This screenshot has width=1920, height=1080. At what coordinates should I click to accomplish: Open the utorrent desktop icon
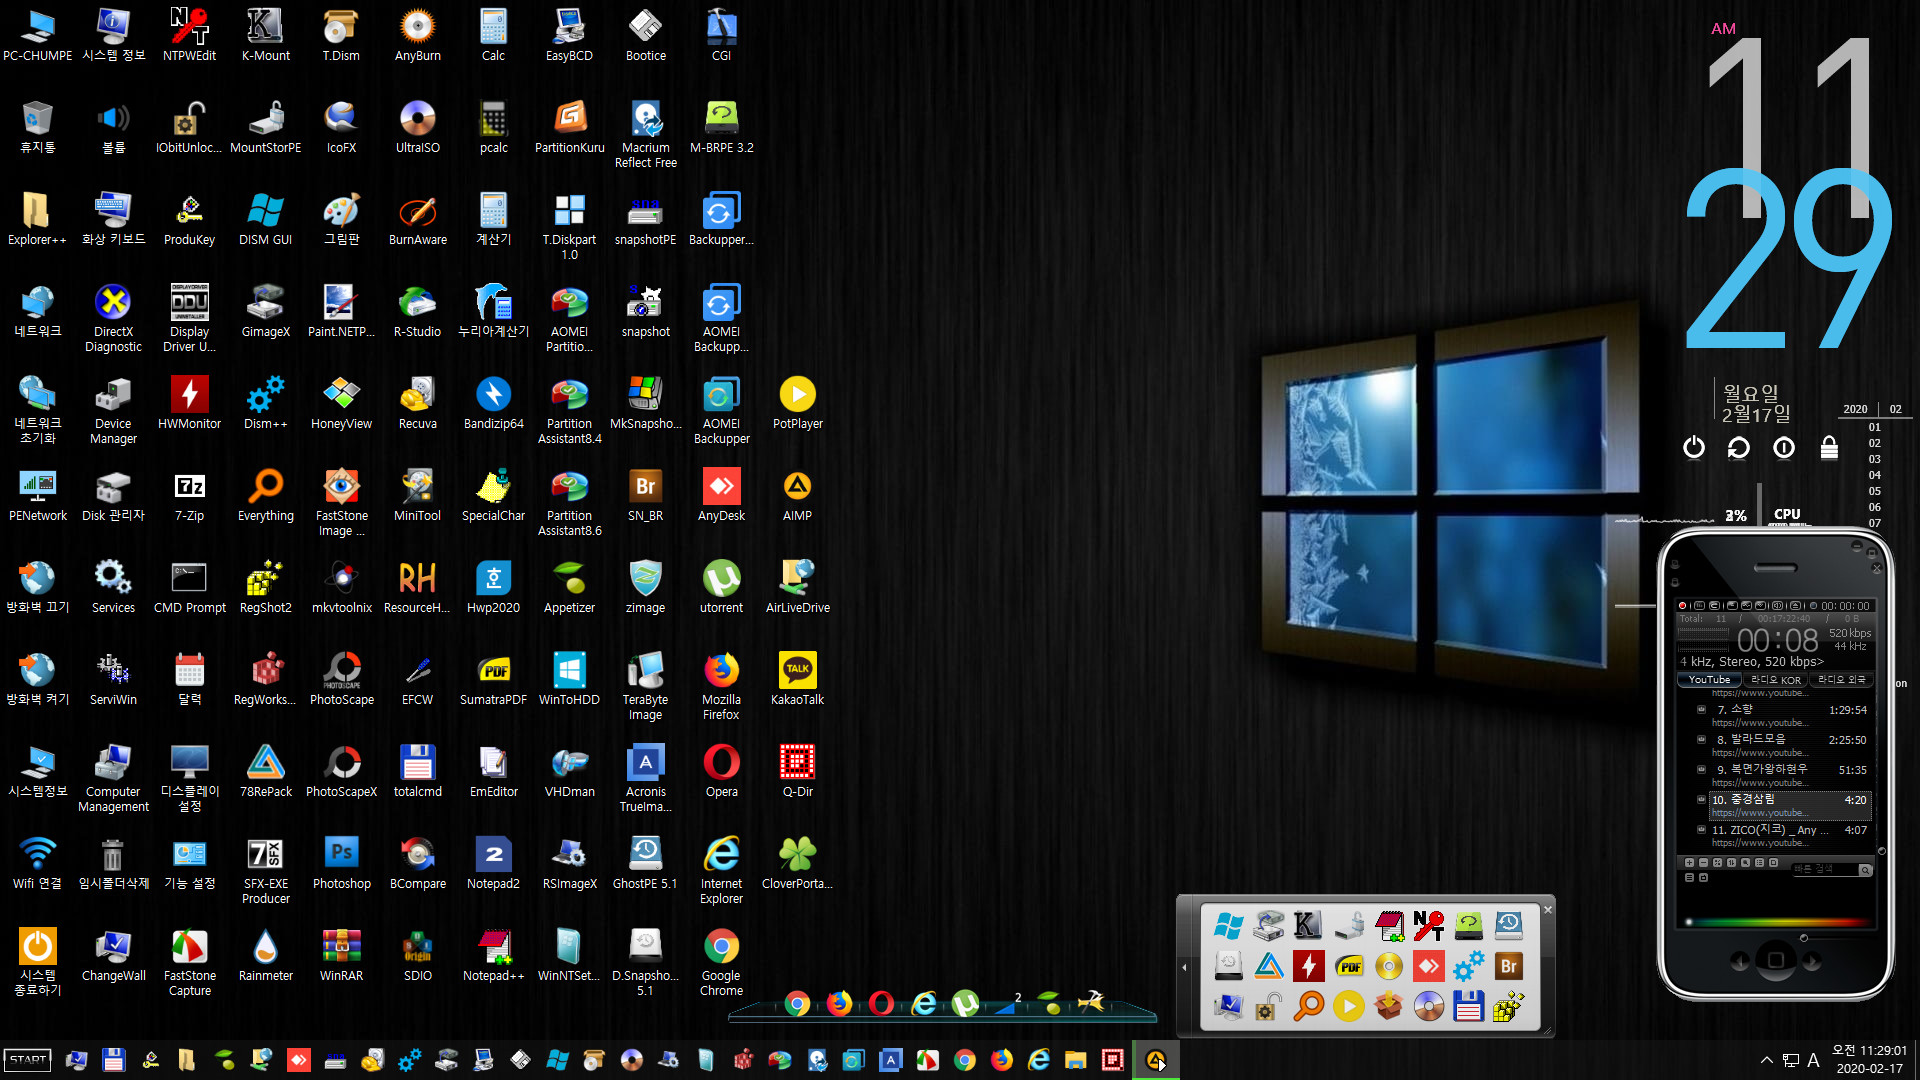point(721,587)
